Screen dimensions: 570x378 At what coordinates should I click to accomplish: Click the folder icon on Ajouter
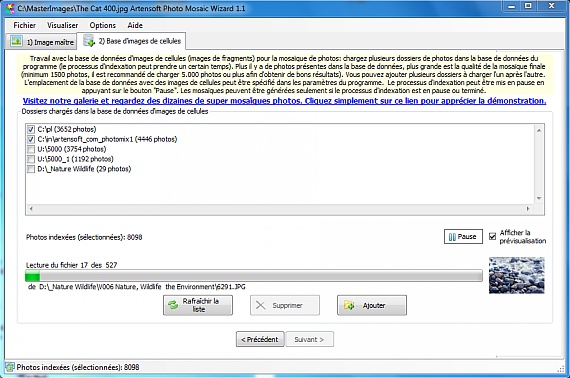click(349, 305)
